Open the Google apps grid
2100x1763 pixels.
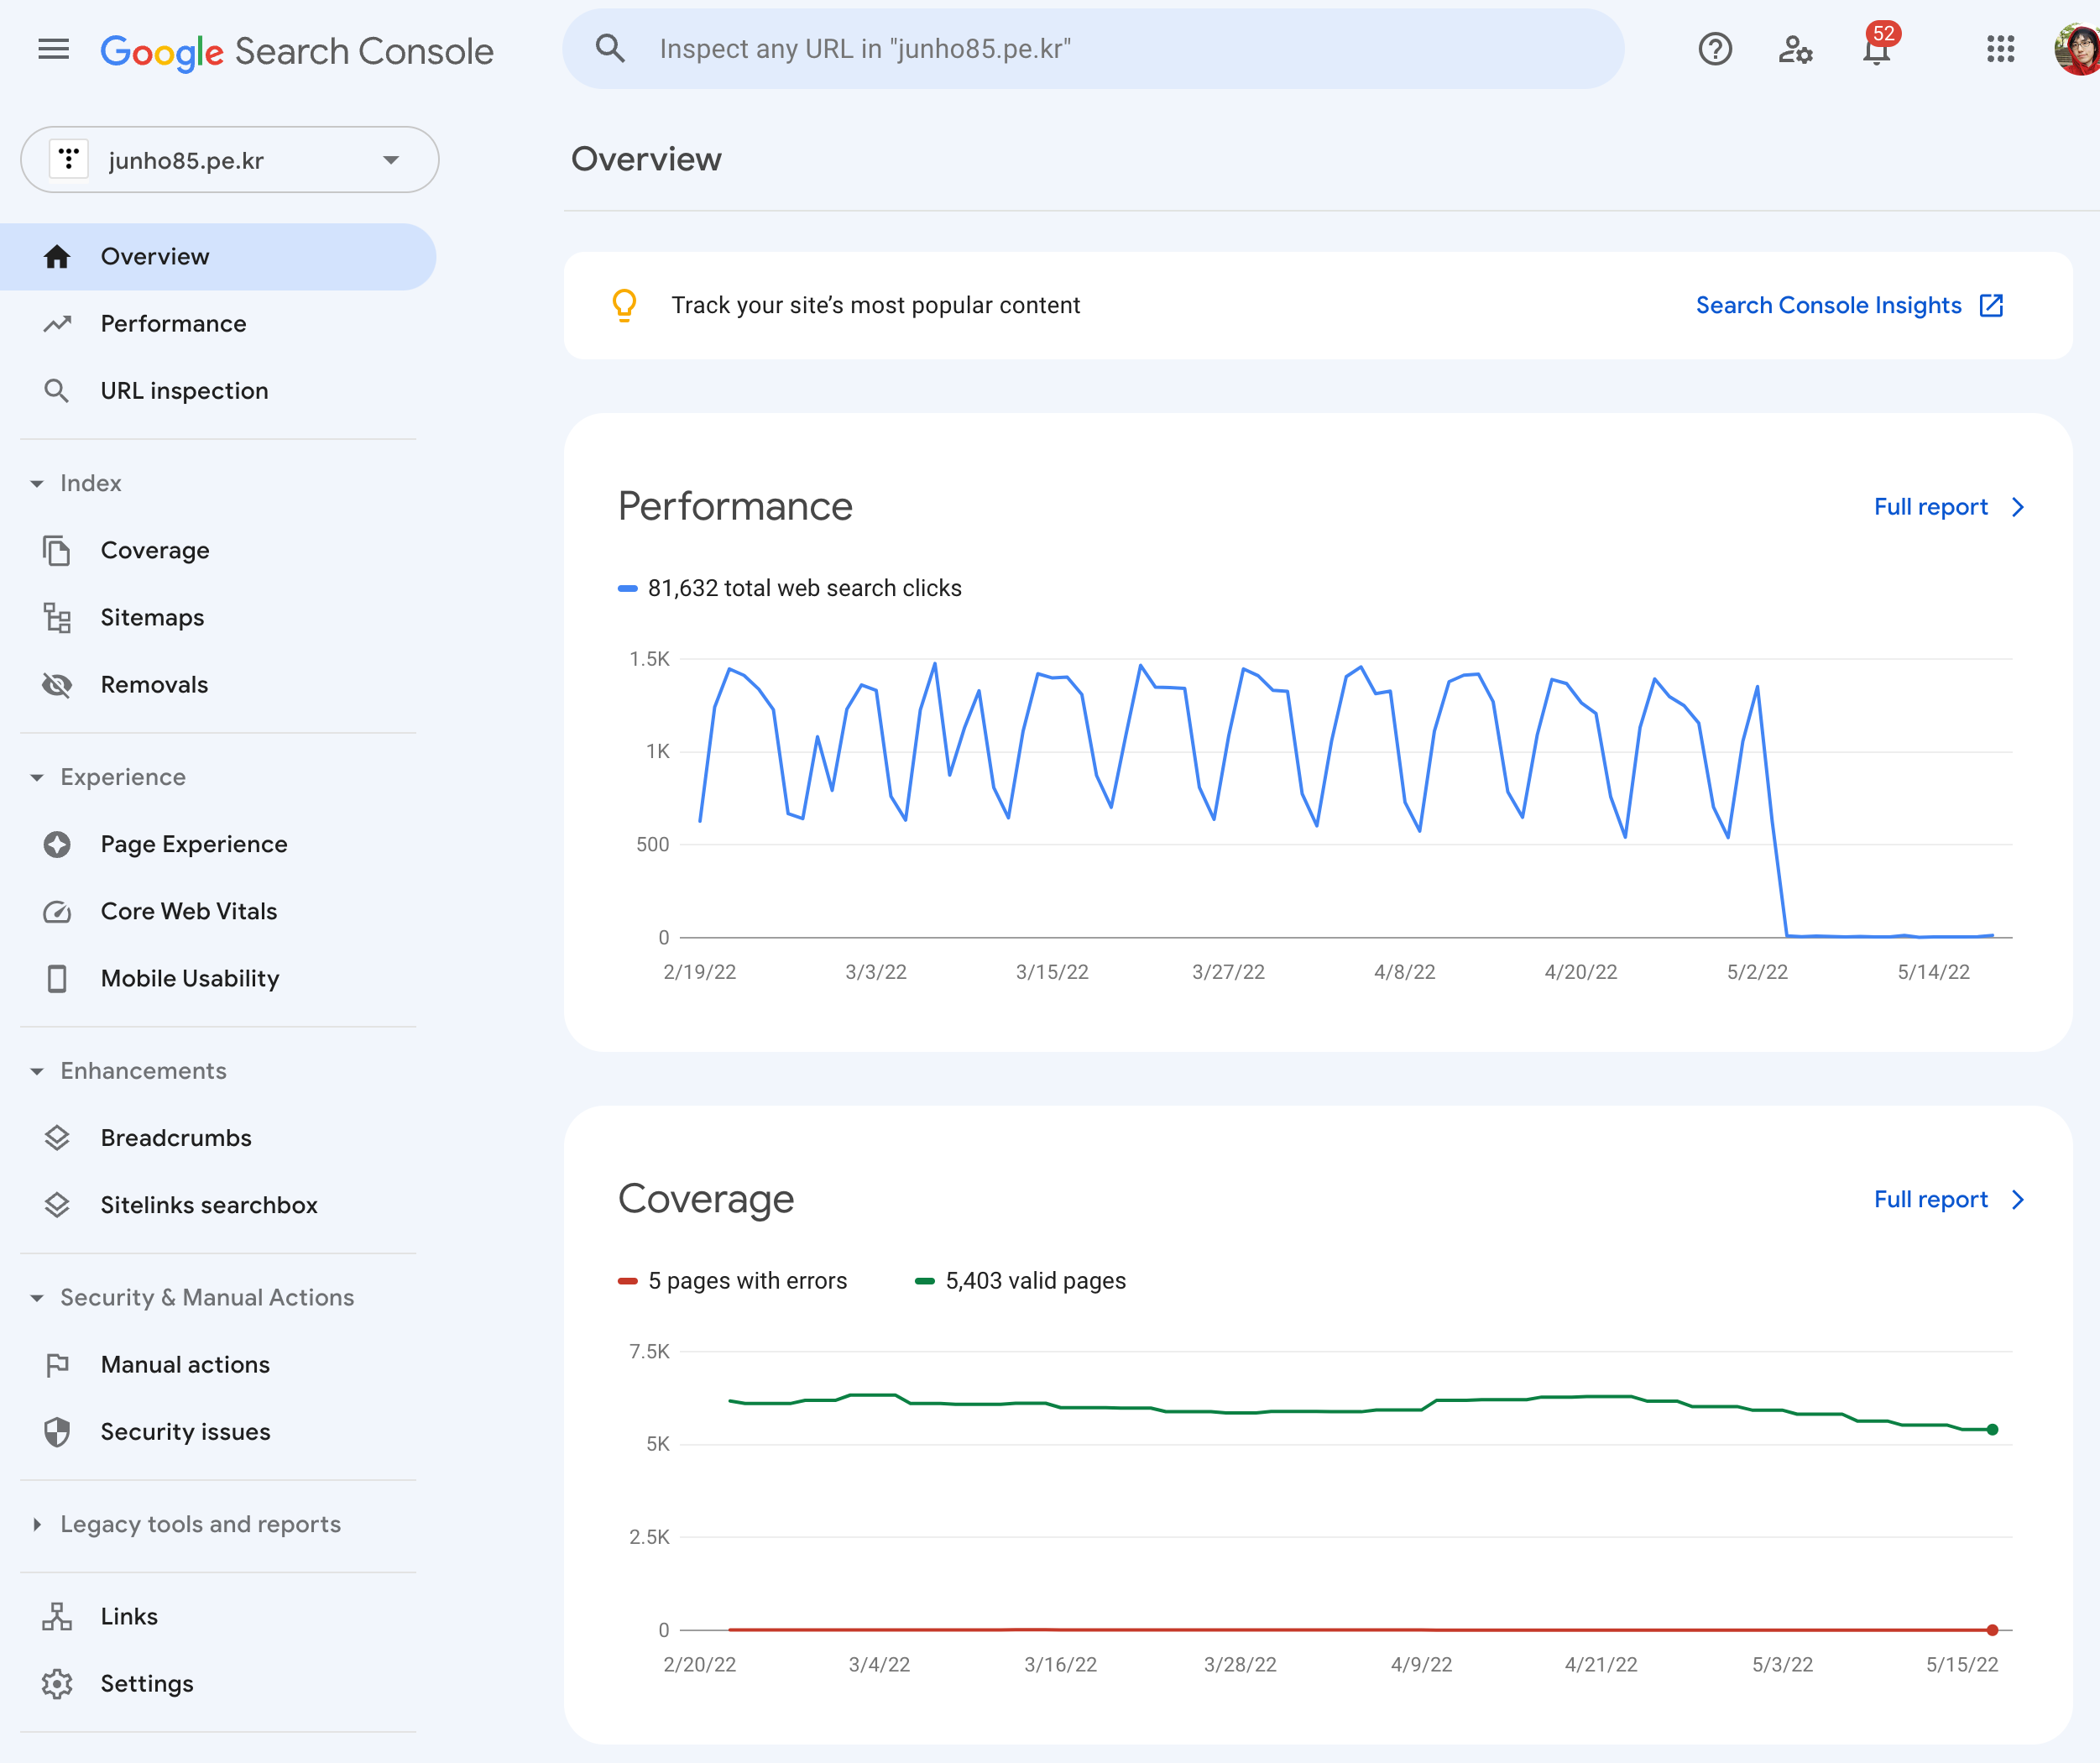point(2000,49)
